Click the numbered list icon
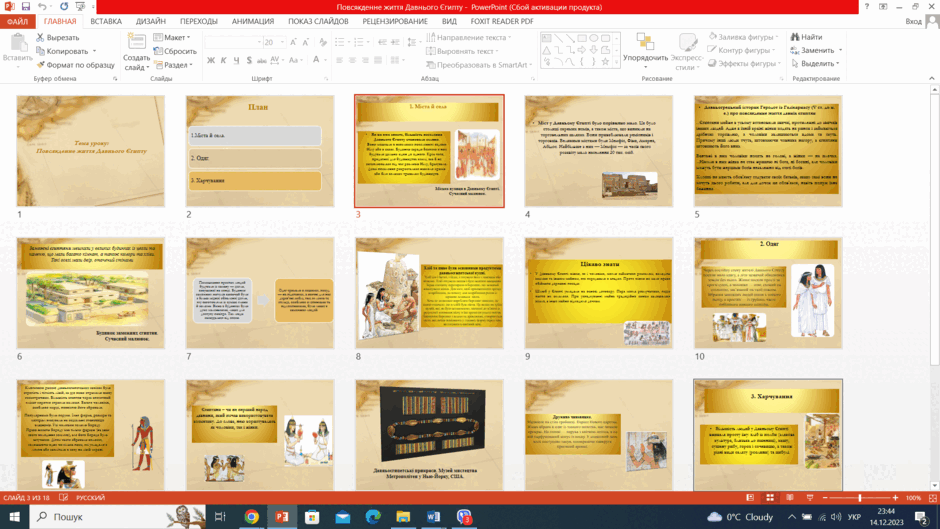The image size is (940, 529). 358,42
